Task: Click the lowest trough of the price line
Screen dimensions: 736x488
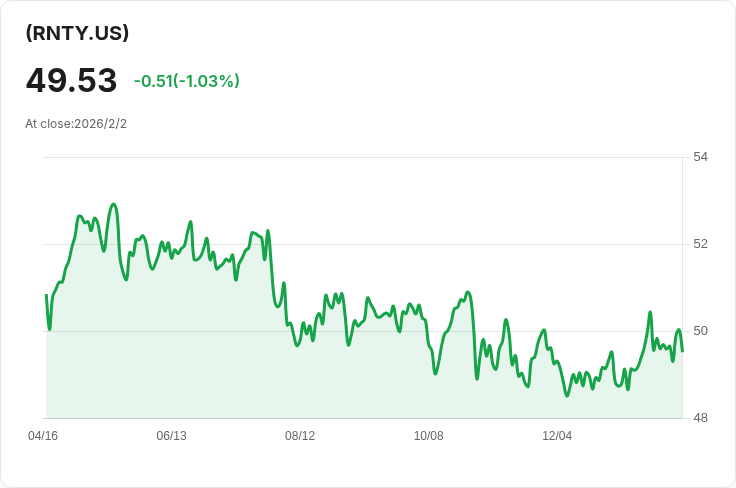Action: pos(567,395)
